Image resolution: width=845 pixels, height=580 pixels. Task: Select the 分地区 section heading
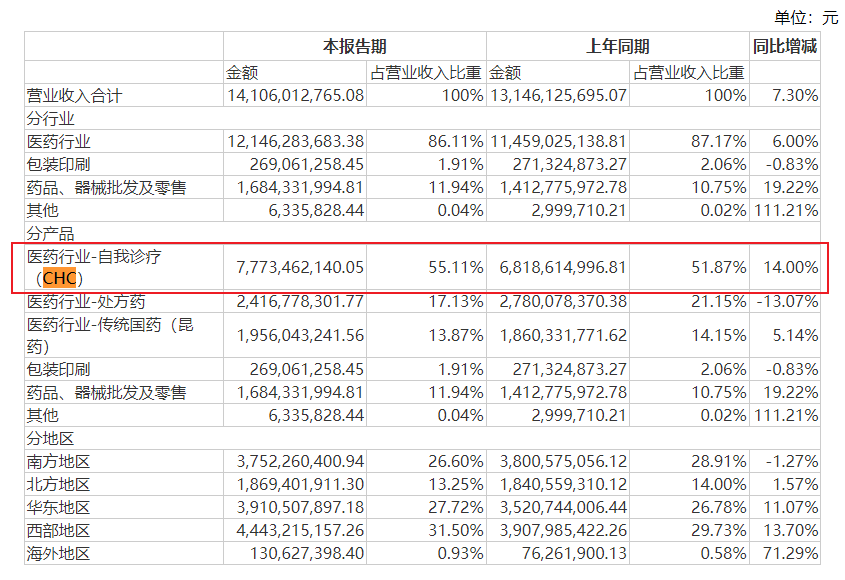coord(51,438)
